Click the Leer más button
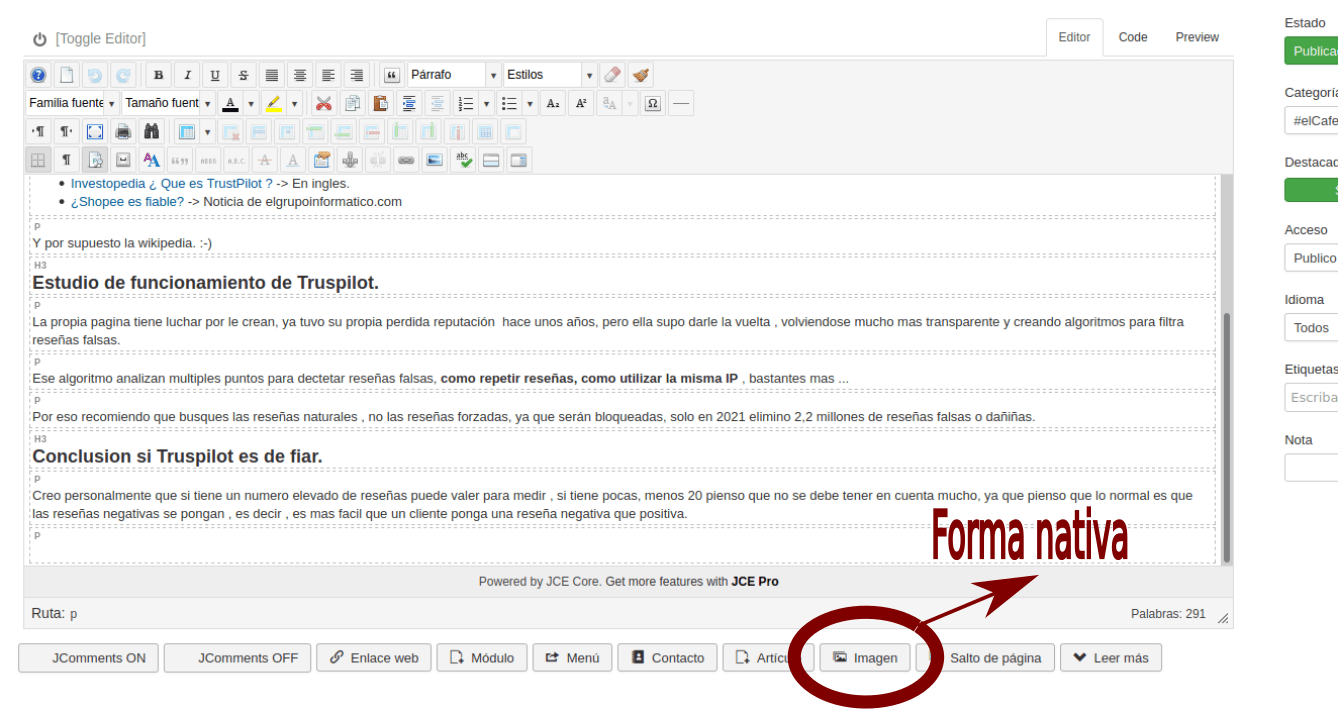The height and width of the screenshot is (716, 1338). click(x=1111, y=658)
